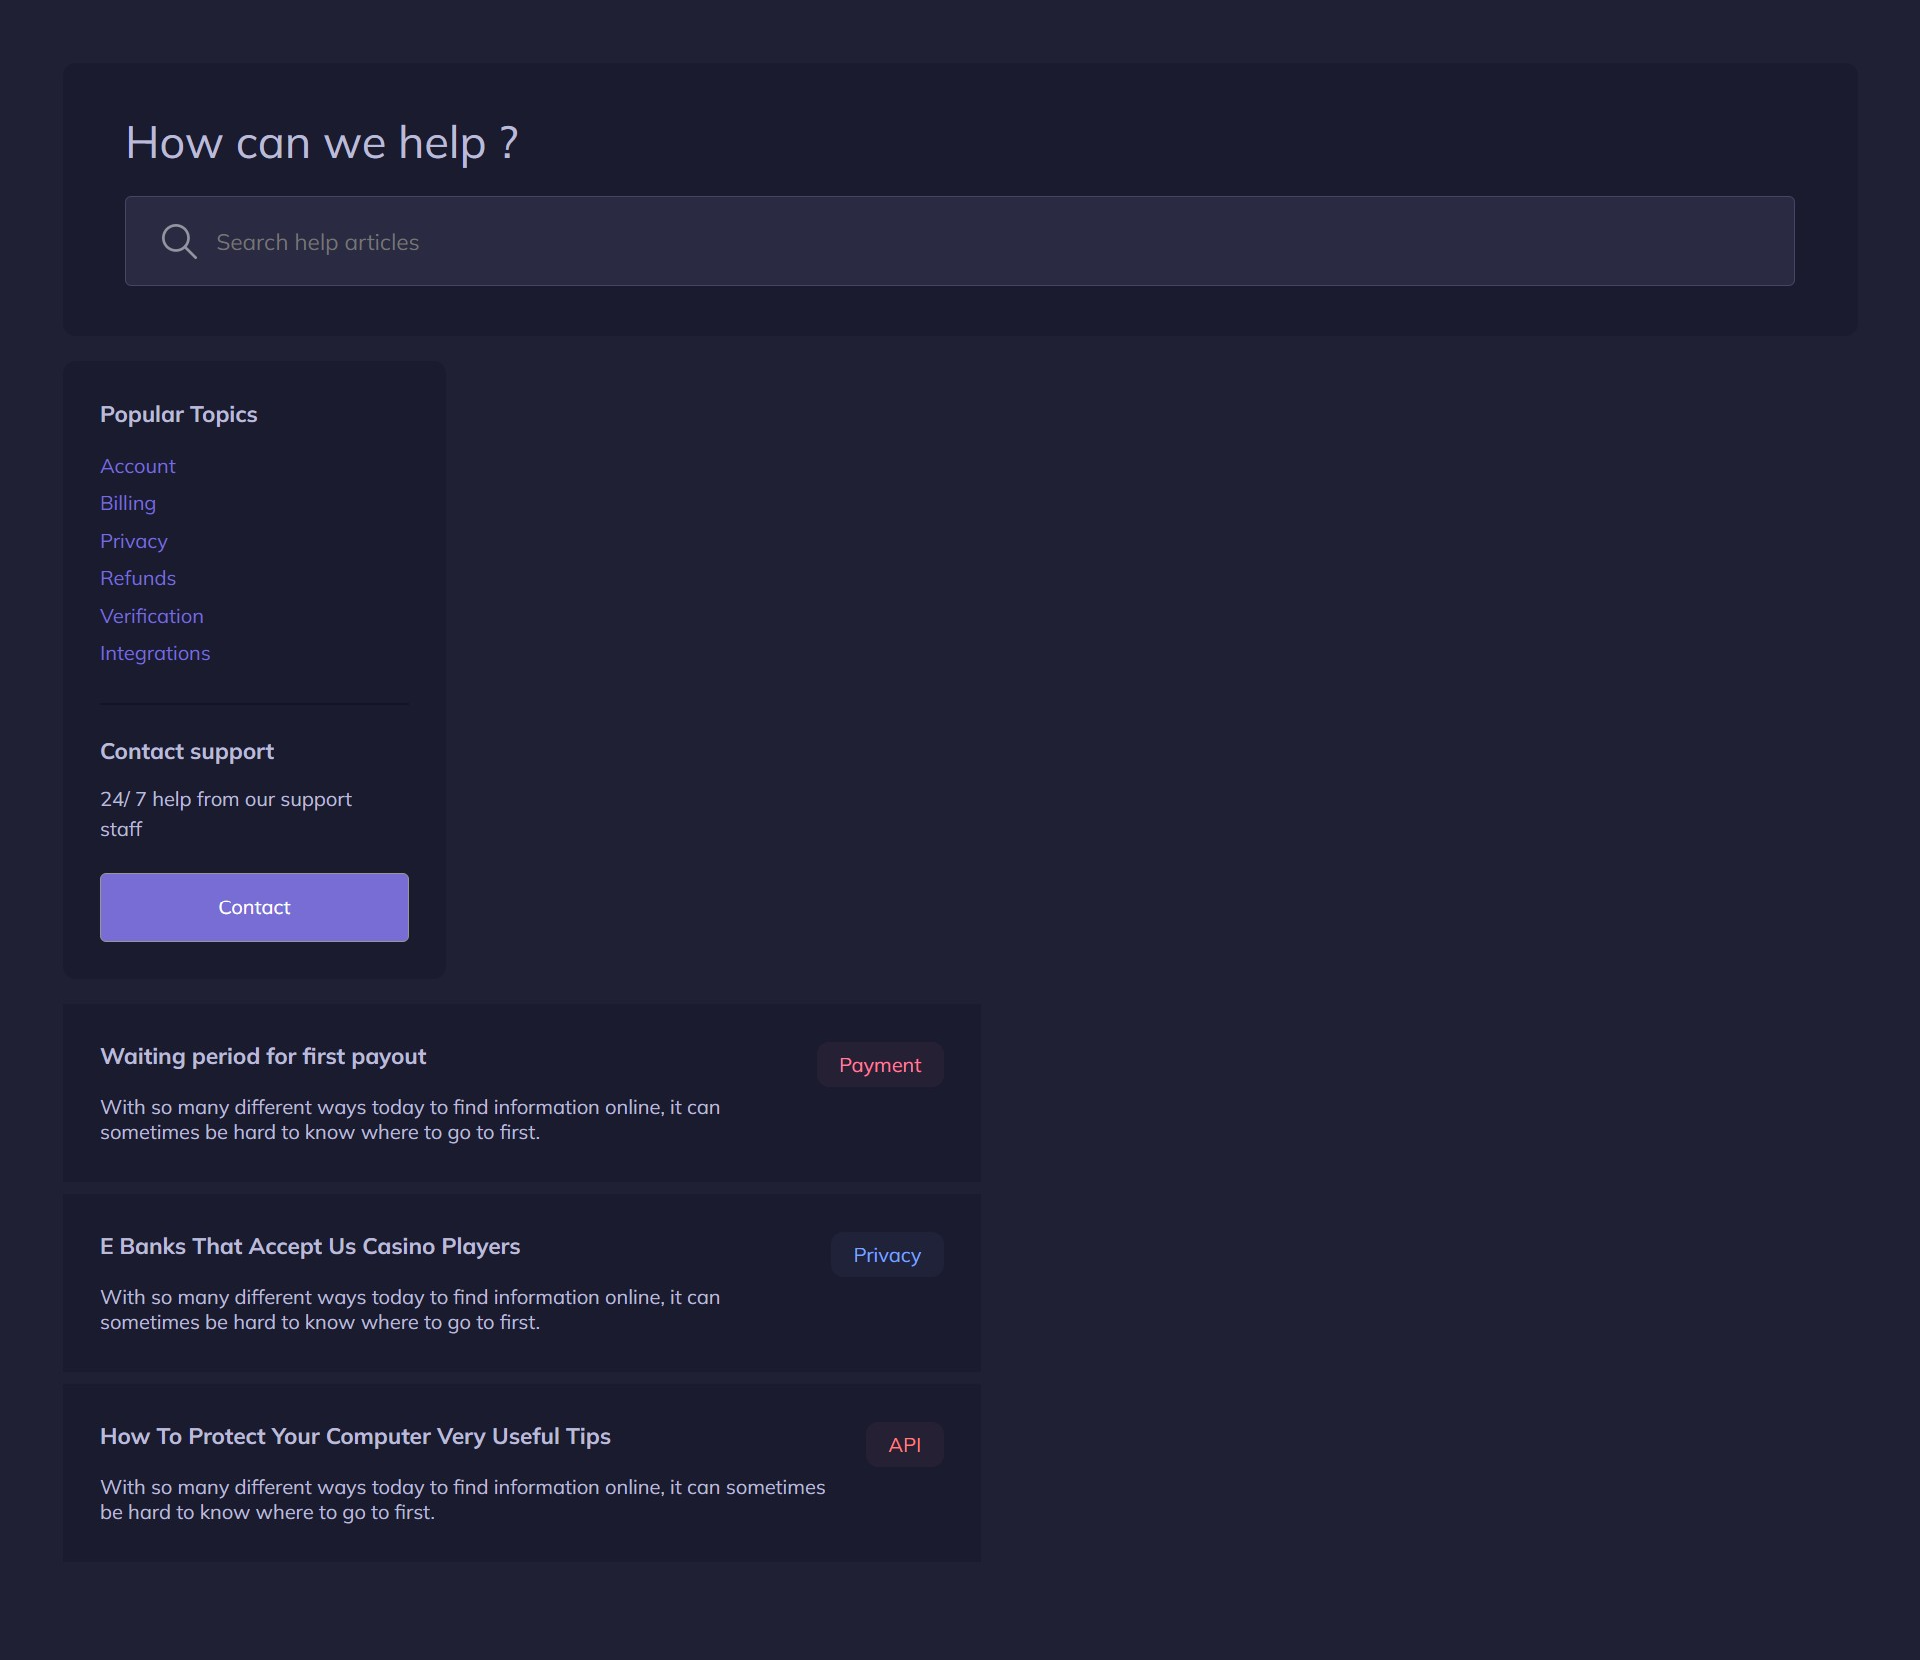Open the Billing help topic

(x=127, y=503)
